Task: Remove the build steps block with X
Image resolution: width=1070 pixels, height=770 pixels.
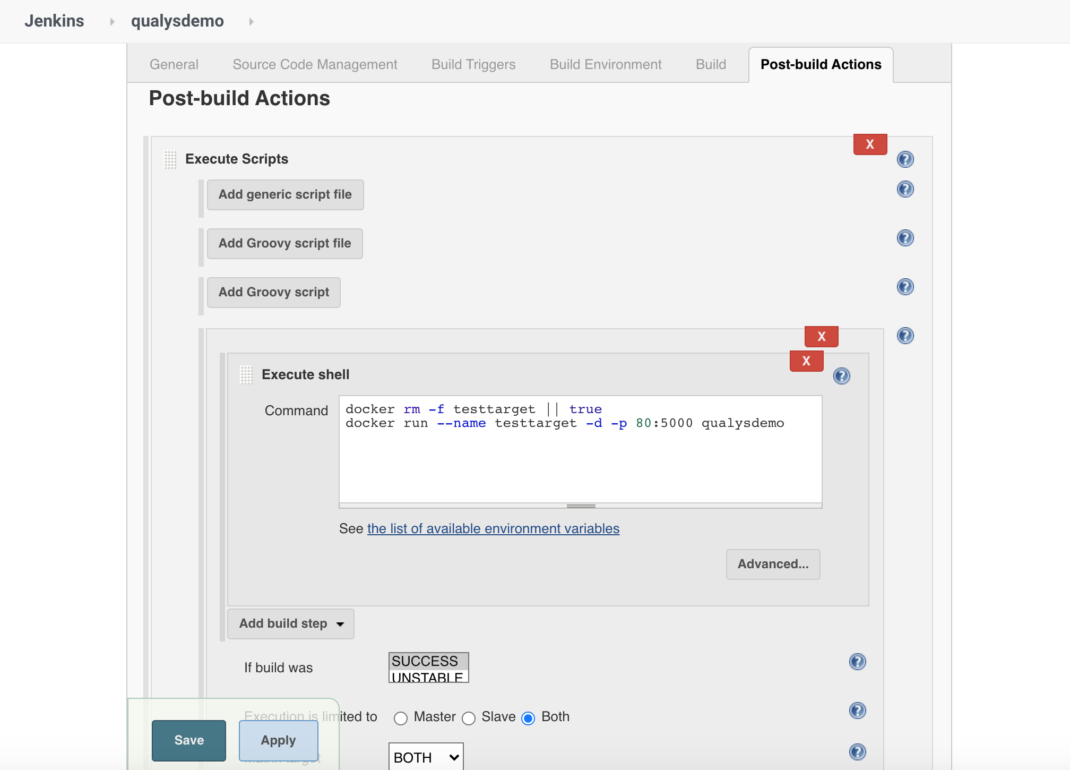Action: 822,337
